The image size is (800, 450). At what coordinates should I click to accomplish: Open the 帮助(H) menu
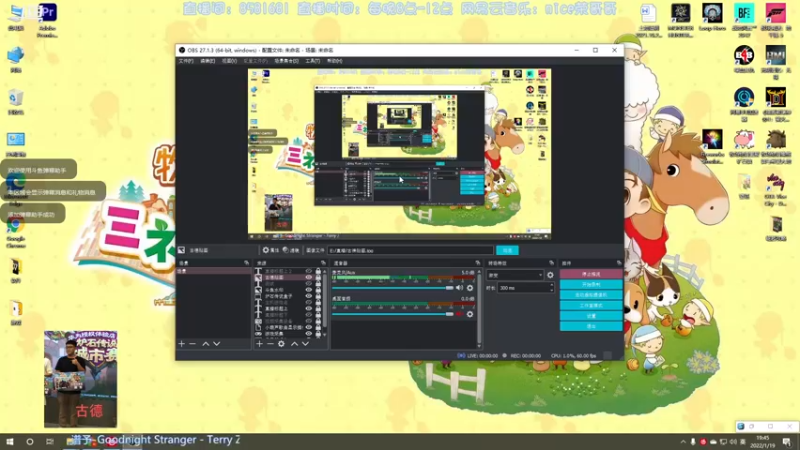point(334,61)
